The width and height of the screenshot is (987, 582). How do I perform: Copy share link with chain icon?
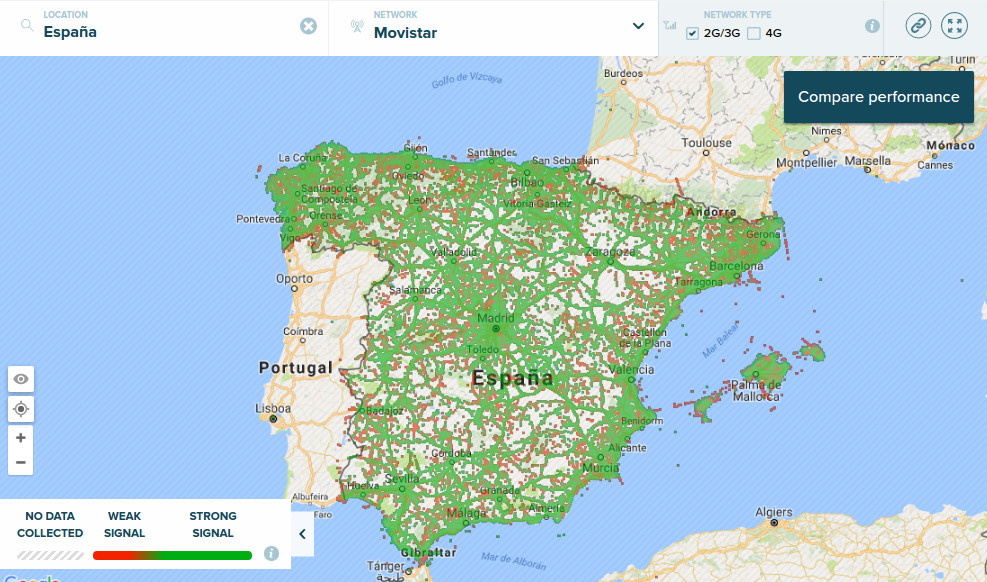[x=918, y=26]
